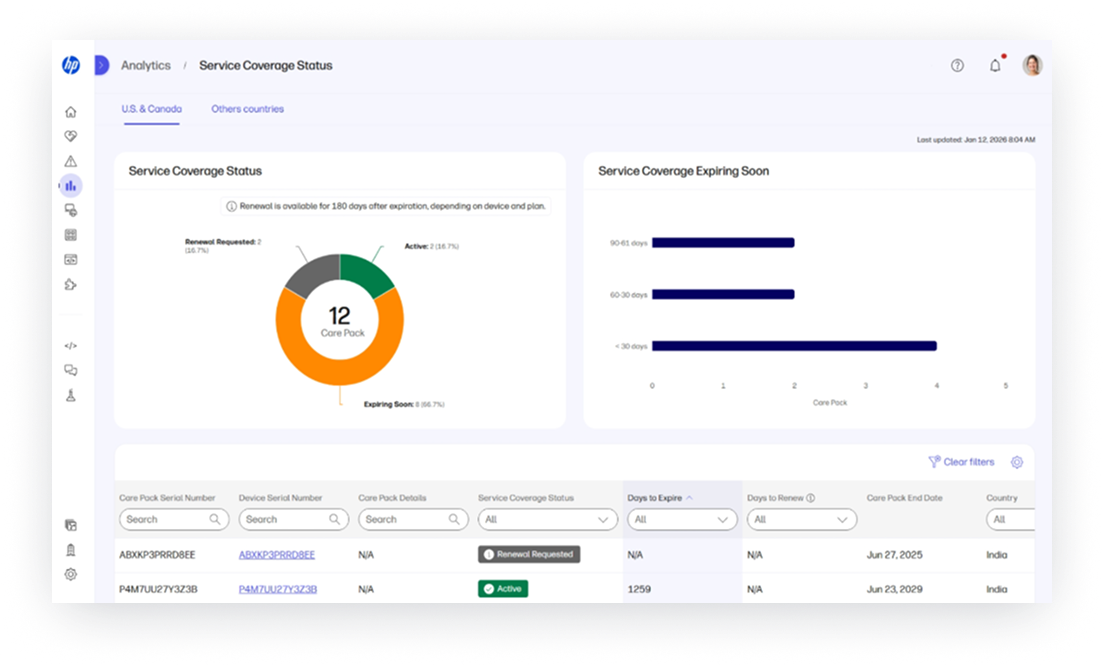Switch to the Others countries tab

[247, 109]
